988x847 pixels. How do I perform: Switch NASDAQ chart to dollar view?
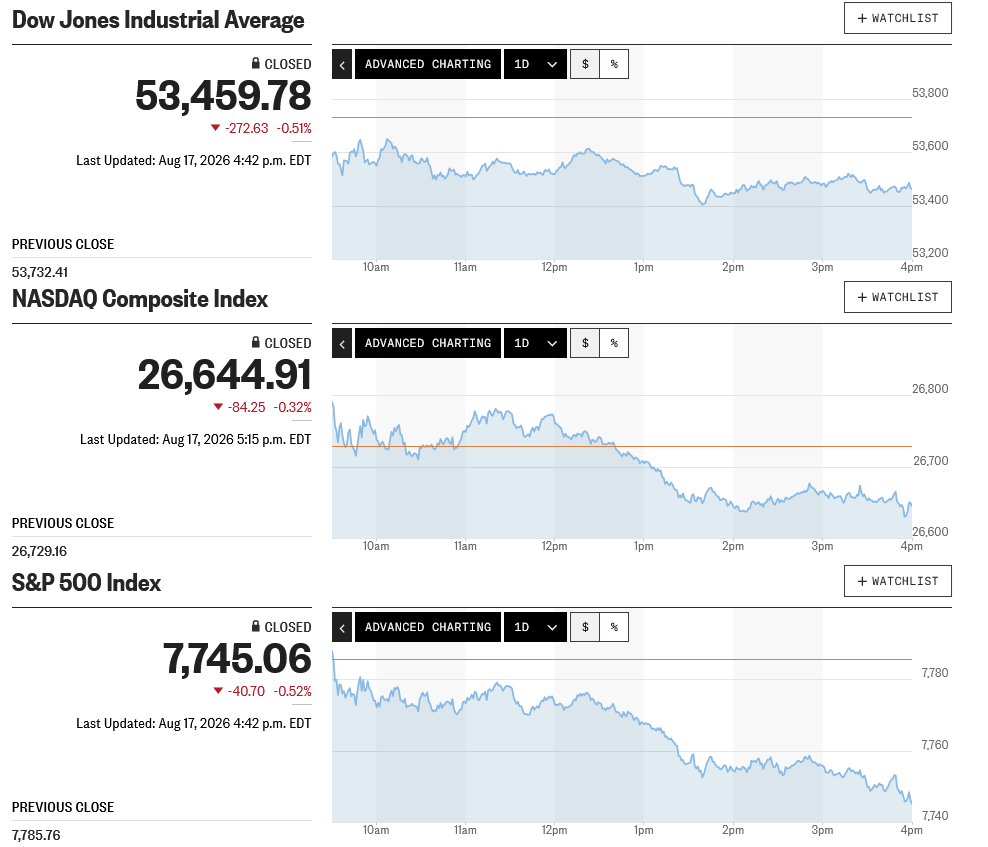click(x=585, y=343)
